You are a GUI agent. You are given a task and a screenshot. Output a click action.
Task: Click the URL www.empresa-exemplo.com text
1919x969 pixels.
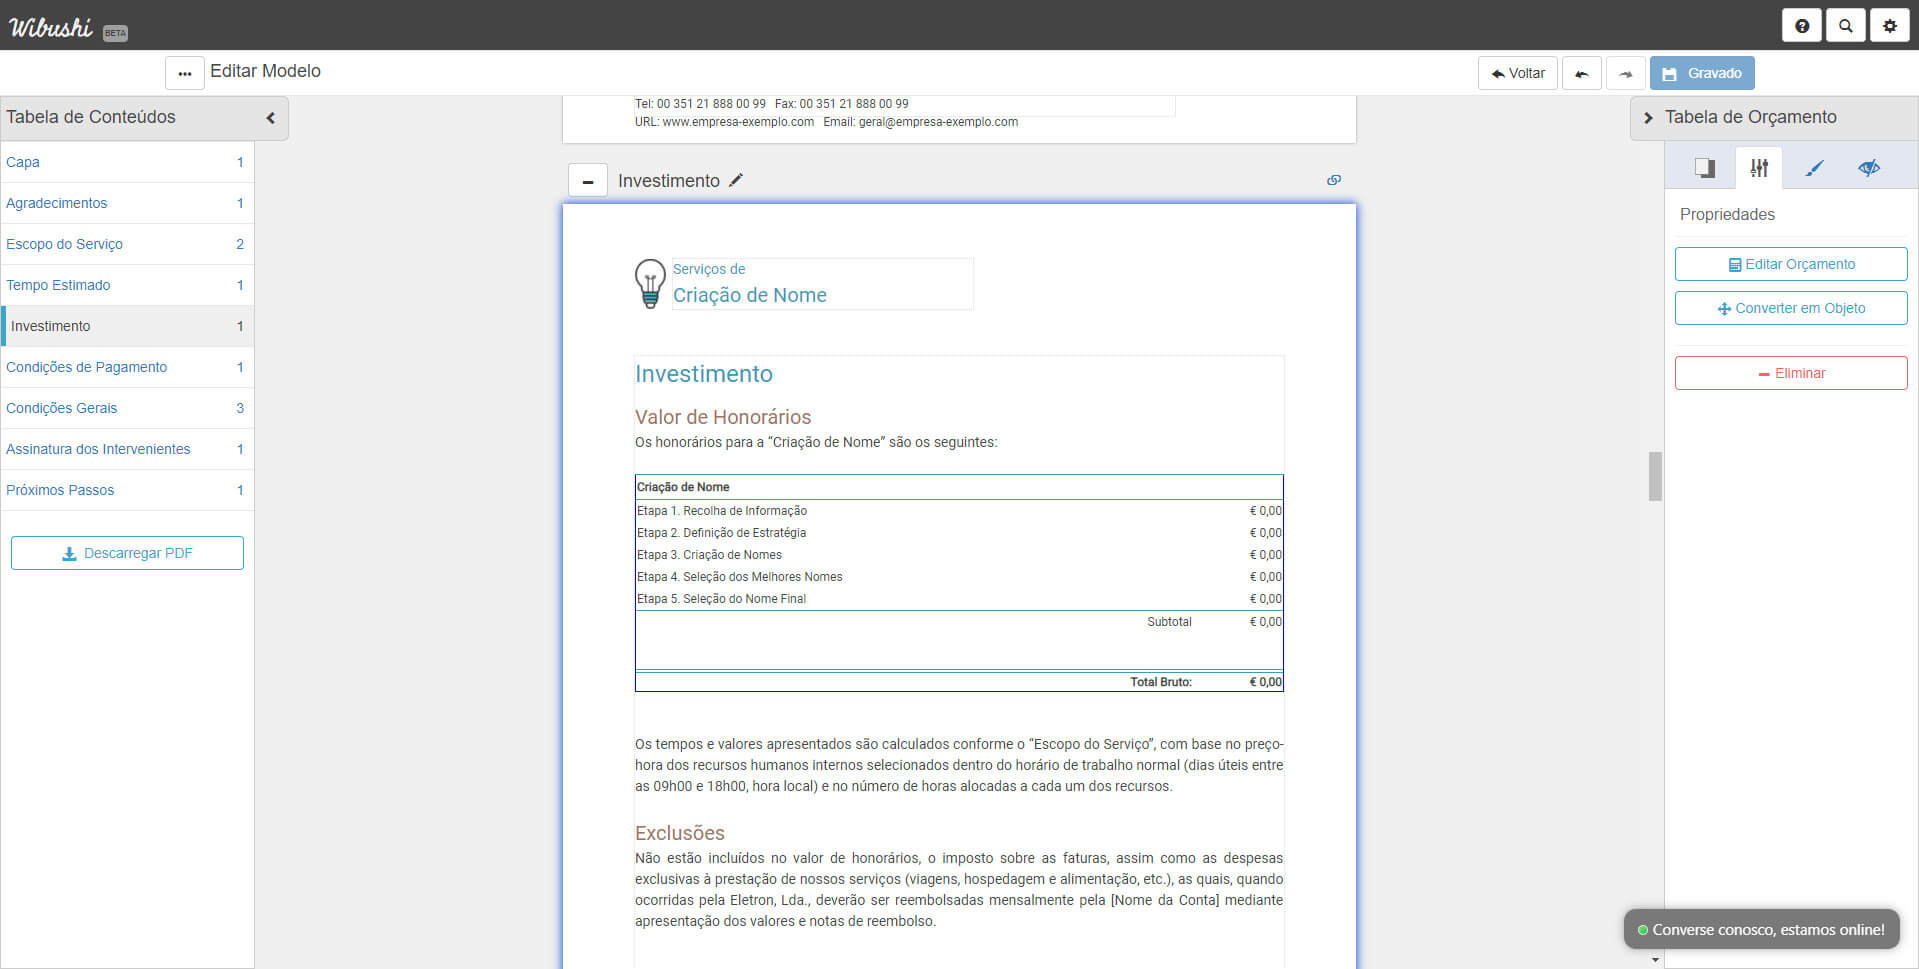(738, 122)
